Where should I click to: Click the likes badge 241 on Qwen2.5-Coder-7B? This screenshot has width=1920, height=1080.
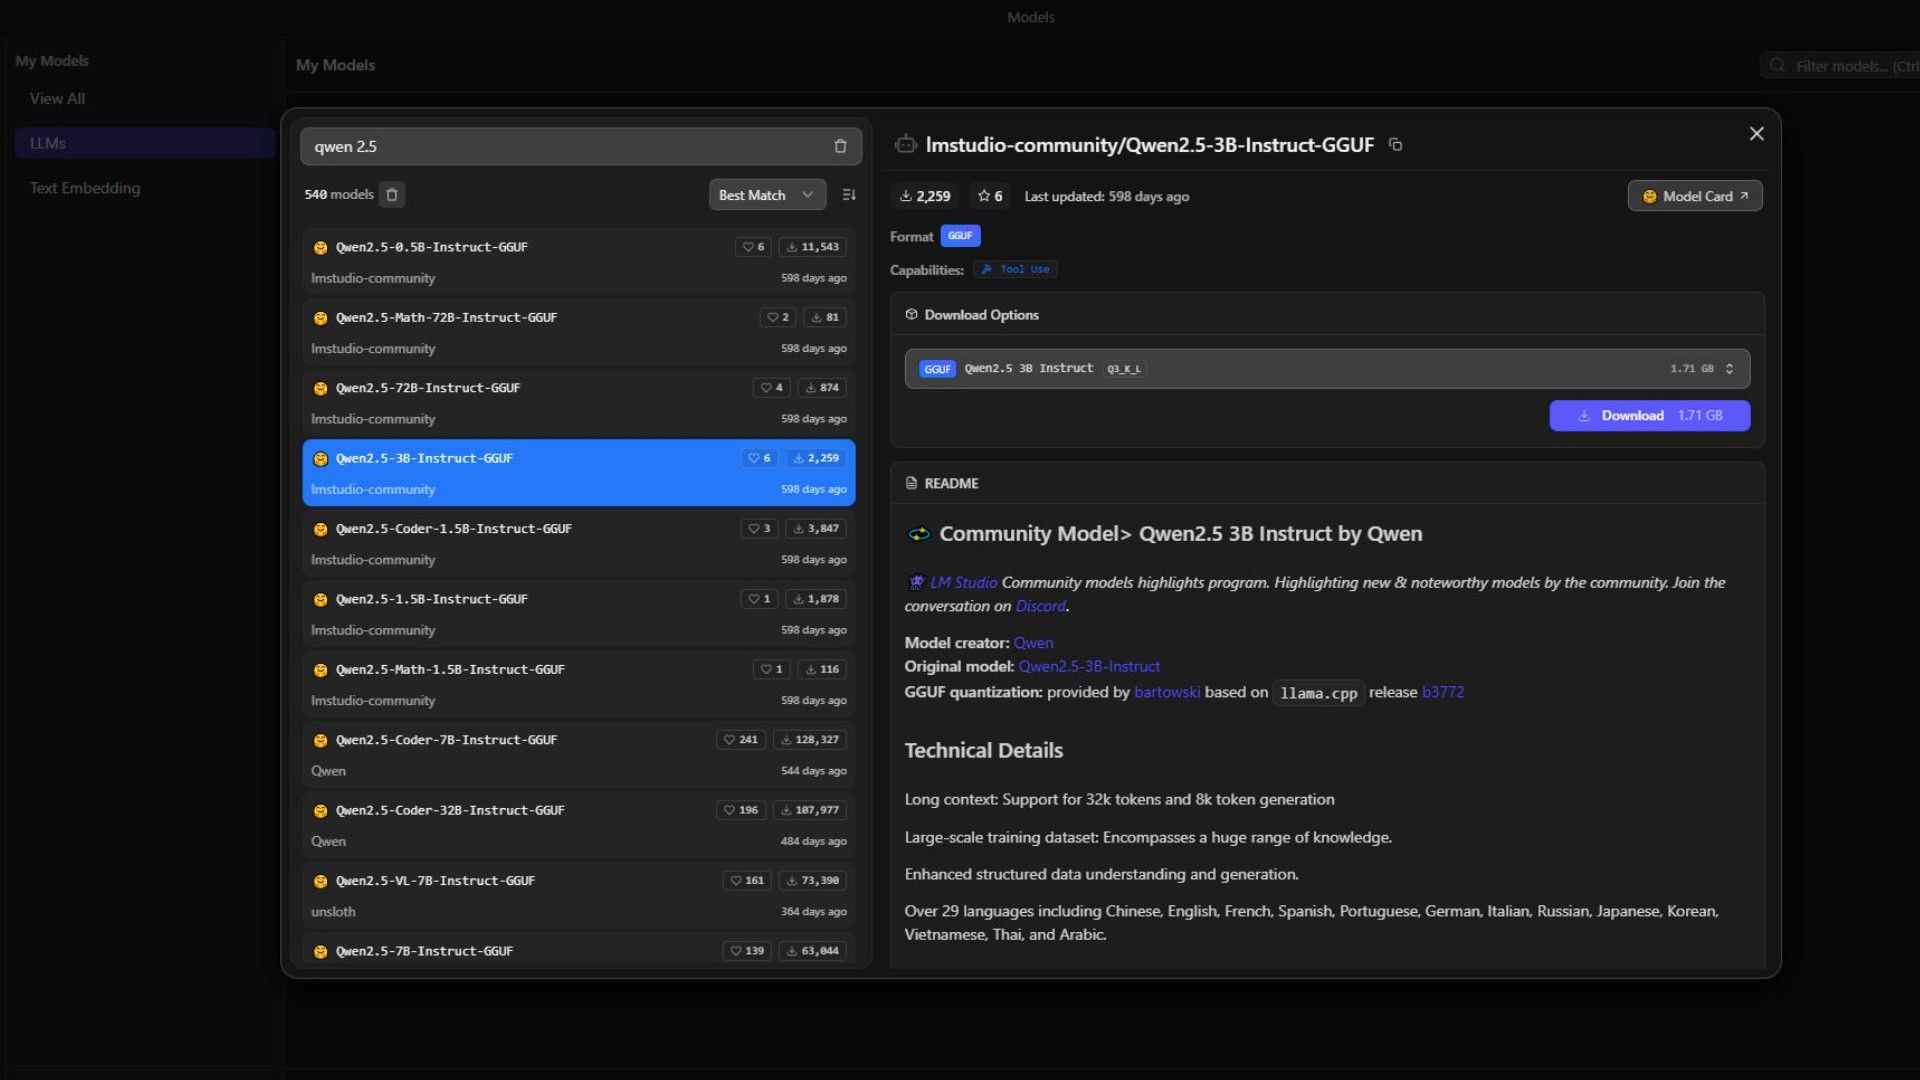point(741,740)
